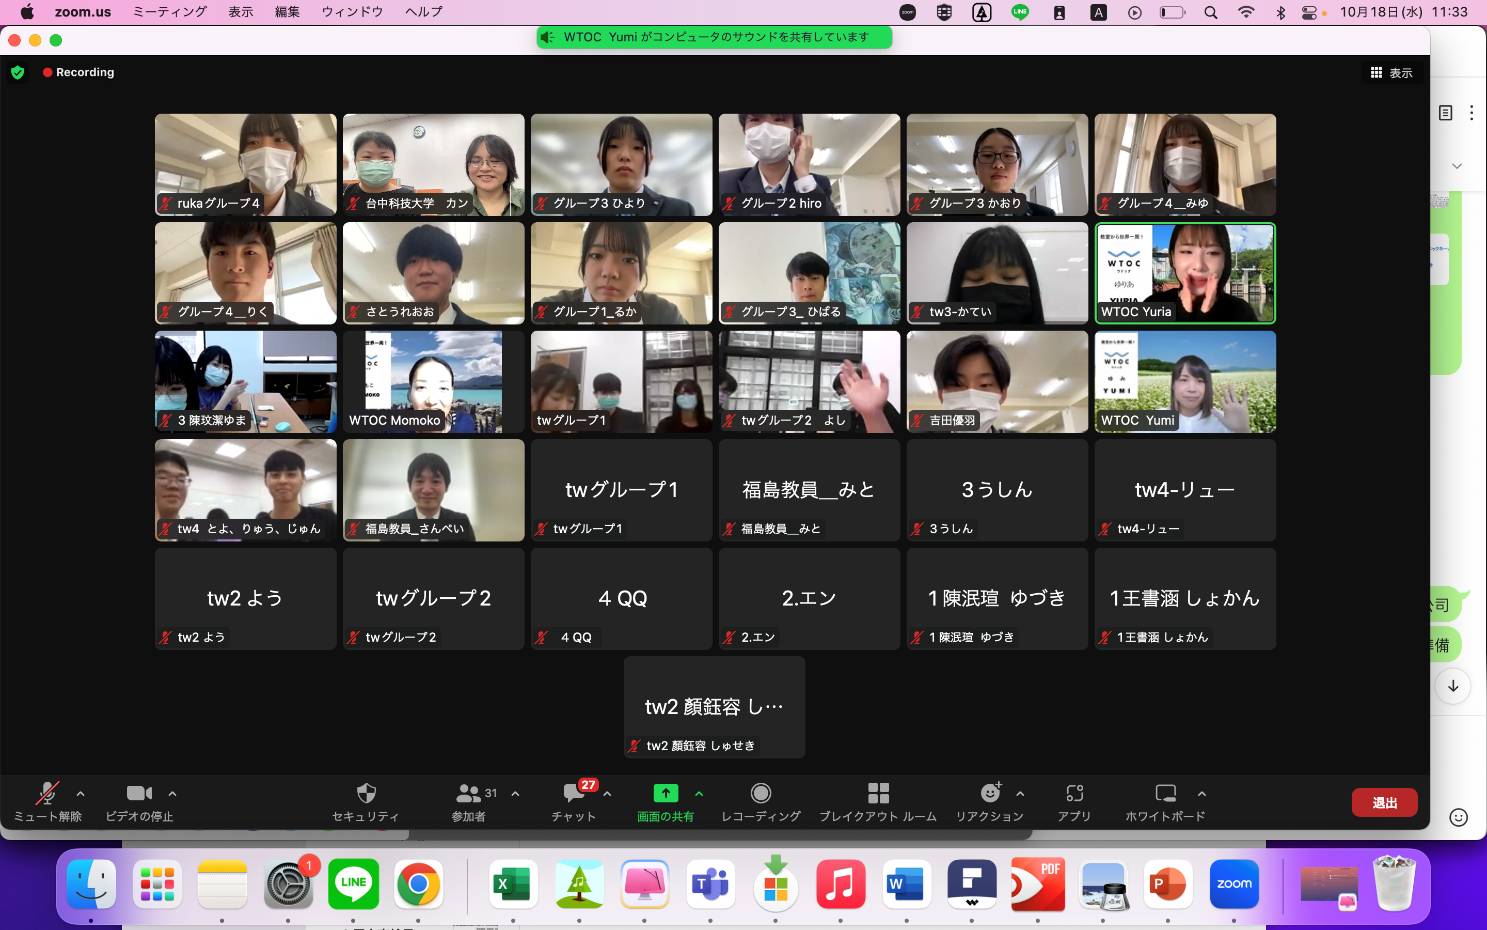Expand reactions options arrow
1487x930 pixels.
pos(1020,794)
